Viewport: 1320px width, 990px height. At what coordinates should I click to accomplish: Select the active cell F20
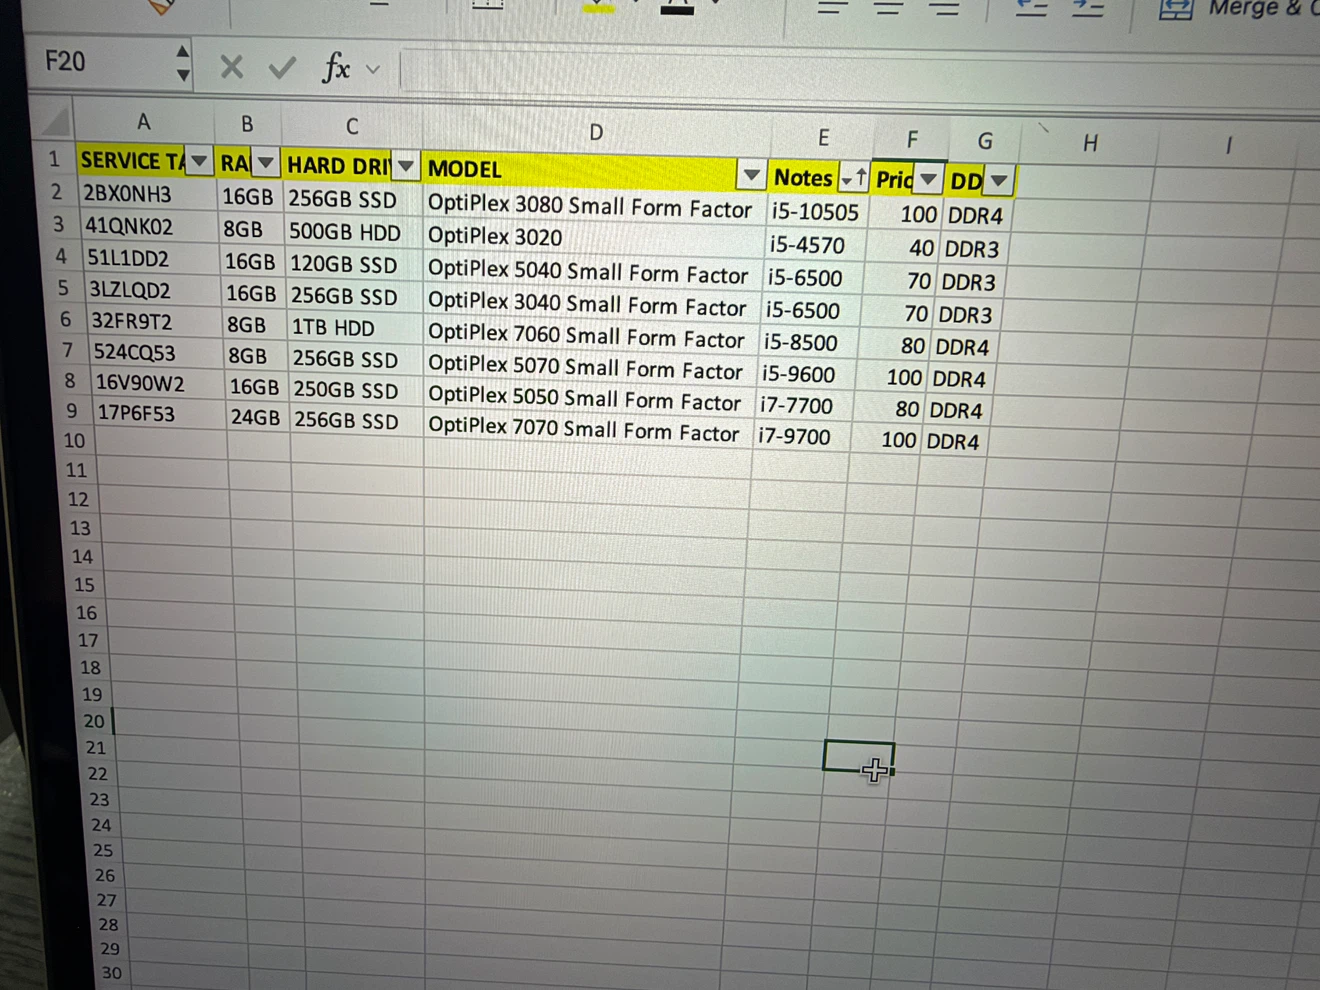858,757
